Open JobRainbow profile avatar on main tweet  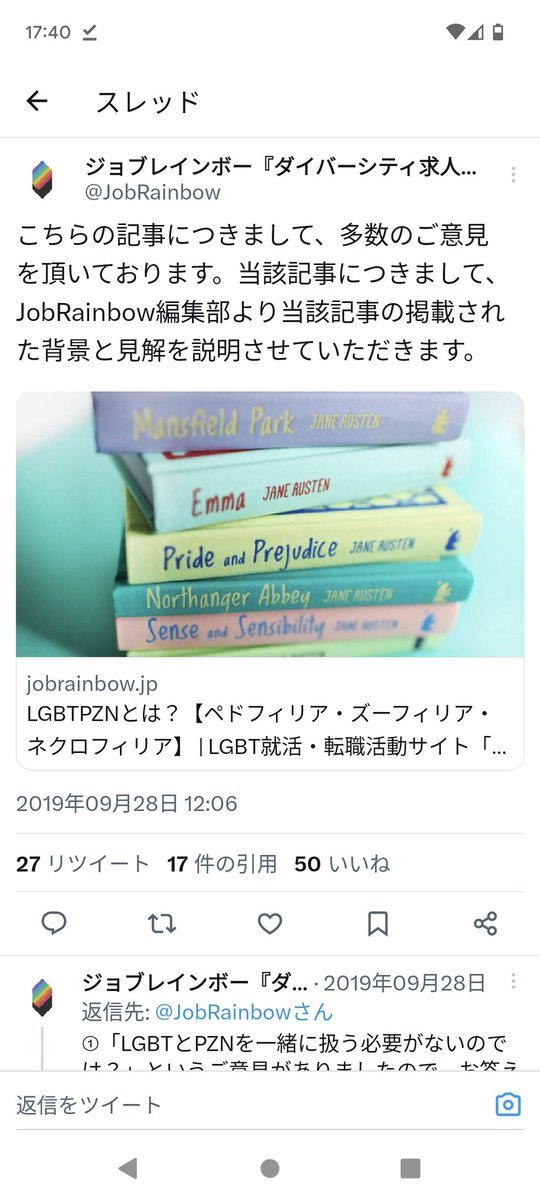[42, 178]
